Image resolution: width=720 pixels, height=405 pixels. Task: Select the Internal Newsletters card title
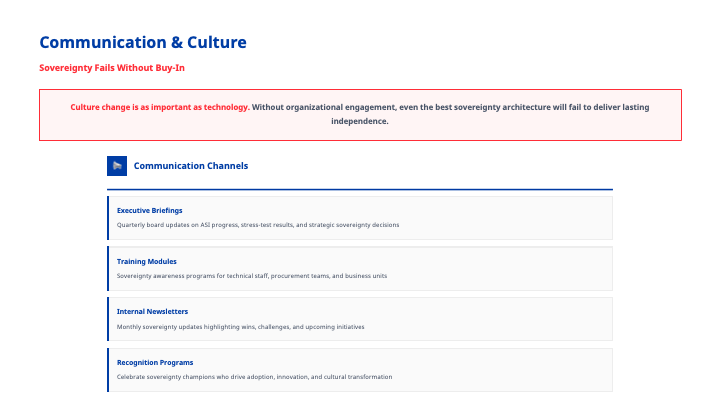click(x=152, y=312)
